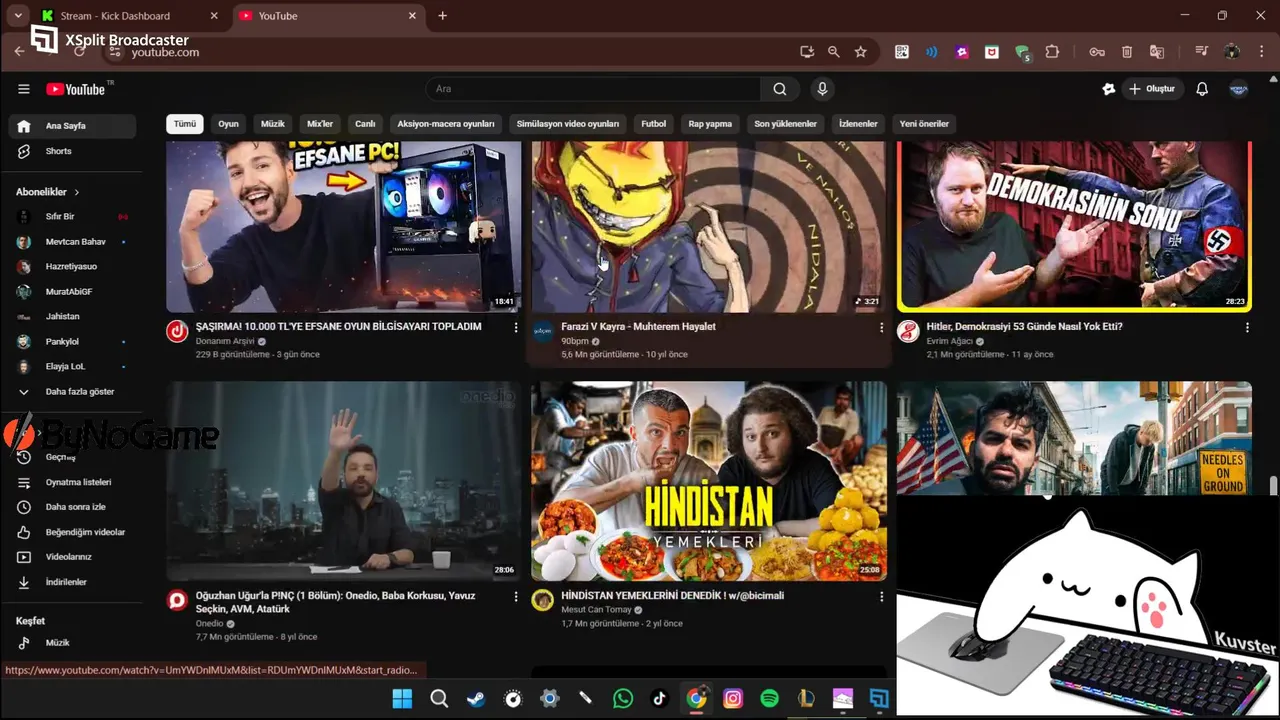Select the Yeni öneriler chip
Image resolution: width=1280 pixels, height=720 pixels.
point(924,124)
